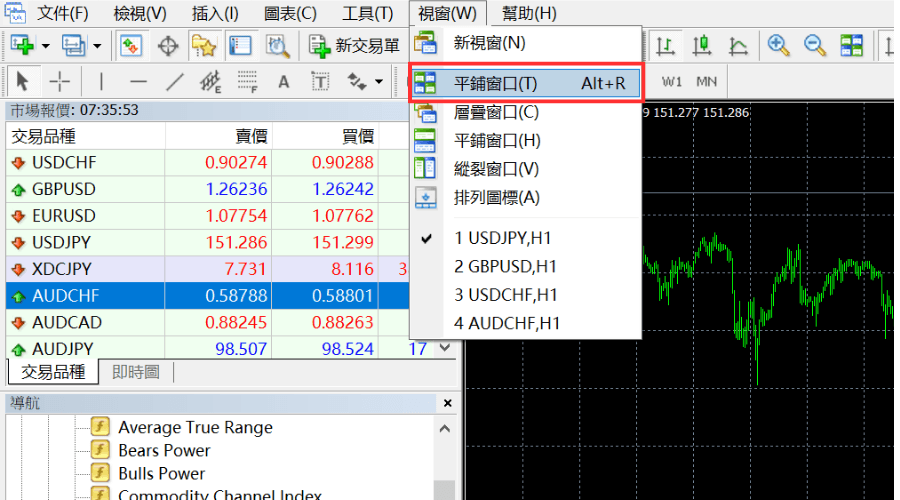Image resolution: width=900 pixels, height=500 pixels.
Task: Switch chart to candlesticks icon
Action: 701,45
